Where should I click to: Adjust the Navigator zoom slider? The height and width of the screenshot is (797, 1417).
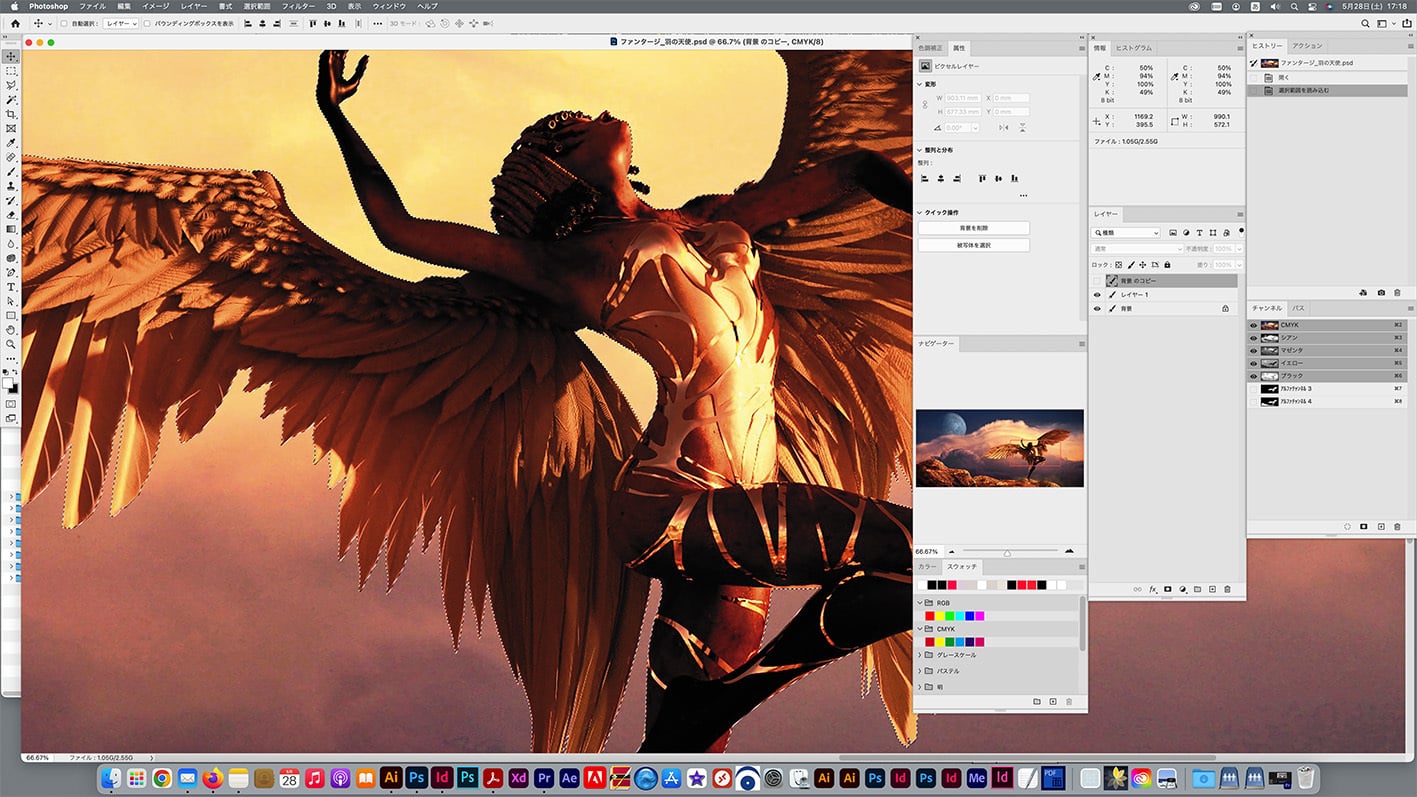click(1007, 552)
